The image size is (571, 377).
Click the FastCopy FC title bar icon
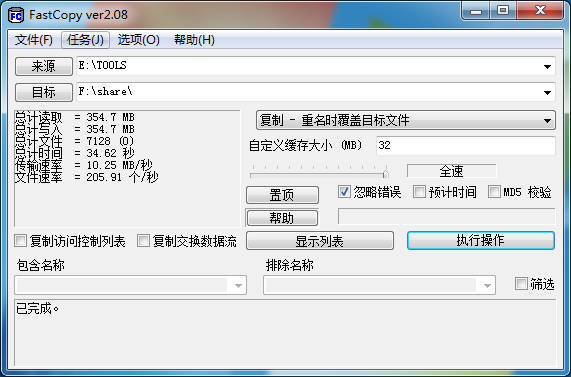pos(16,15)
